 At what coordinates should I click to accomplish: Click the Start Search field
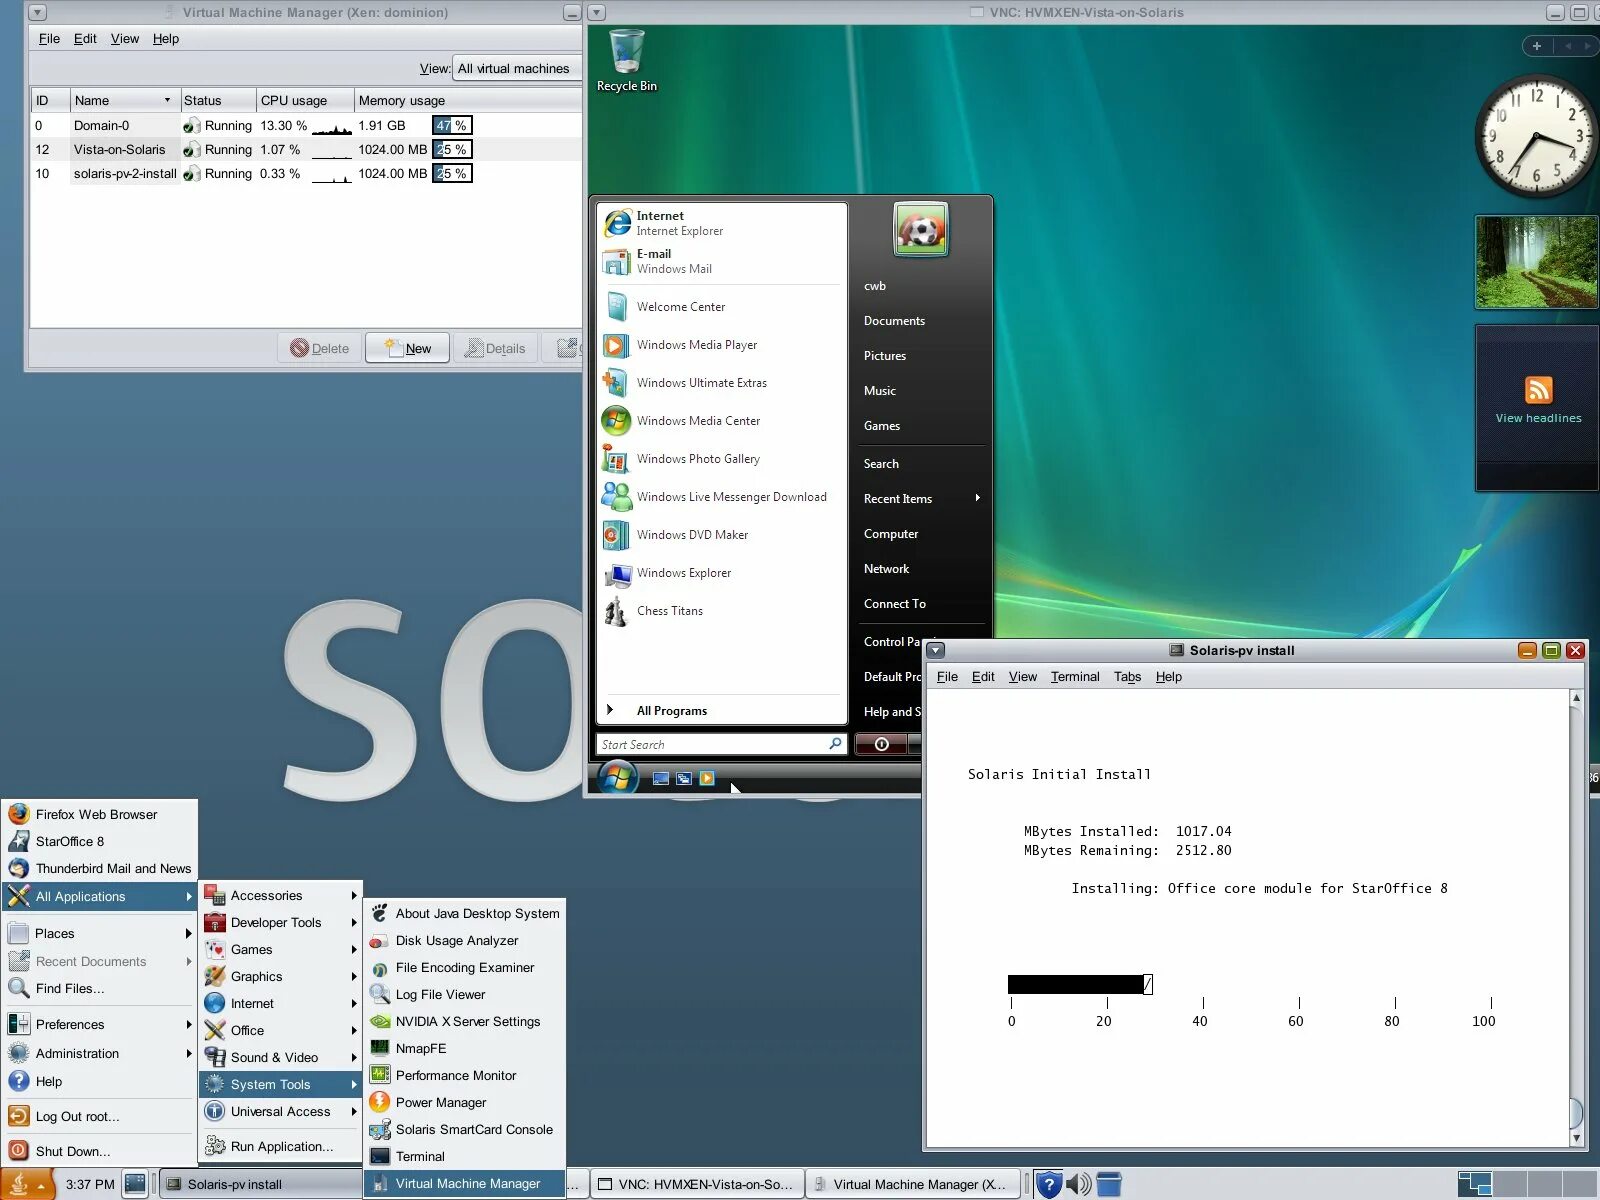click(x=722, y=744)
